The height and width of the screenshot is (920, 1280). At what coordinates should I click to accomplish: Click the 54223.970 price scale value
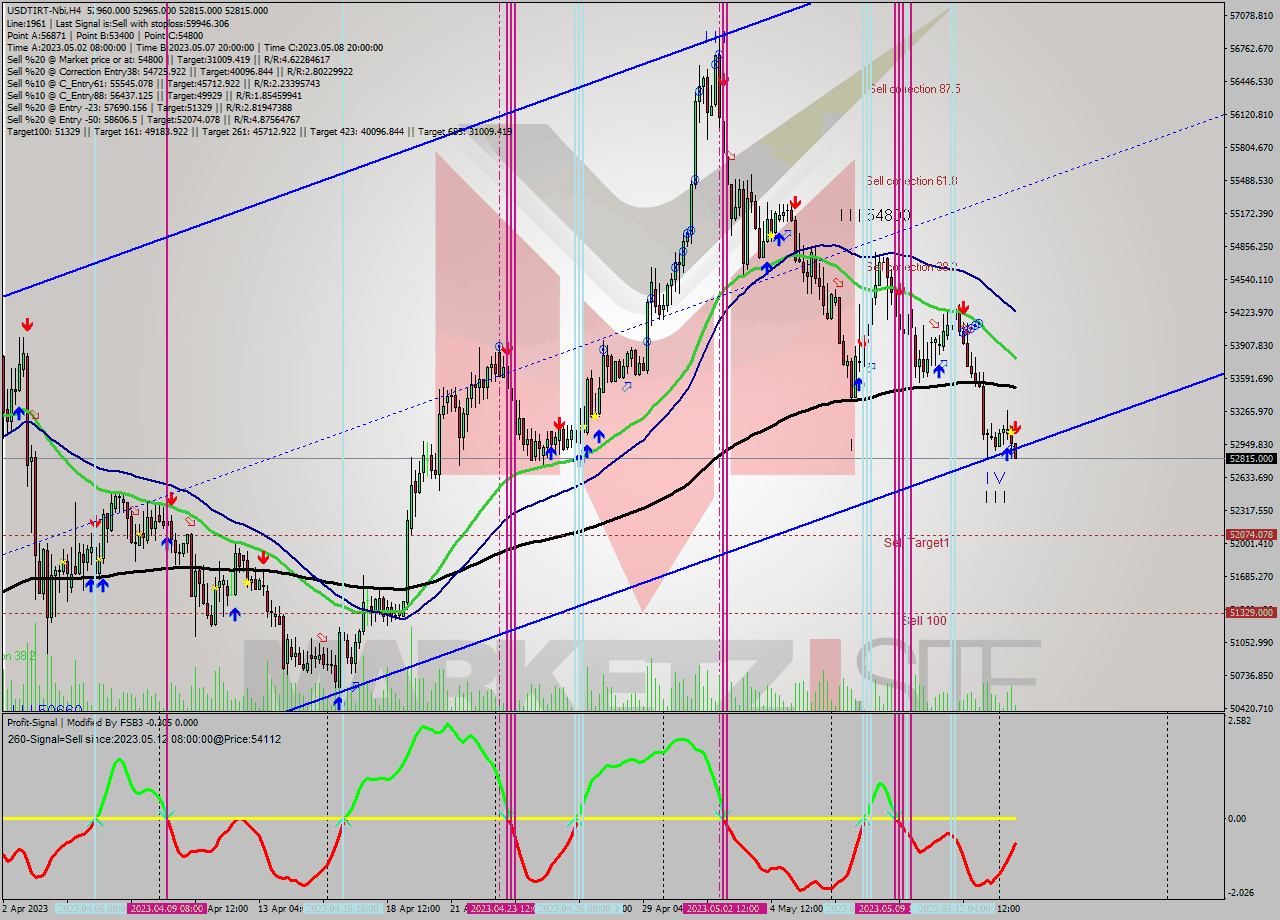1251,313
